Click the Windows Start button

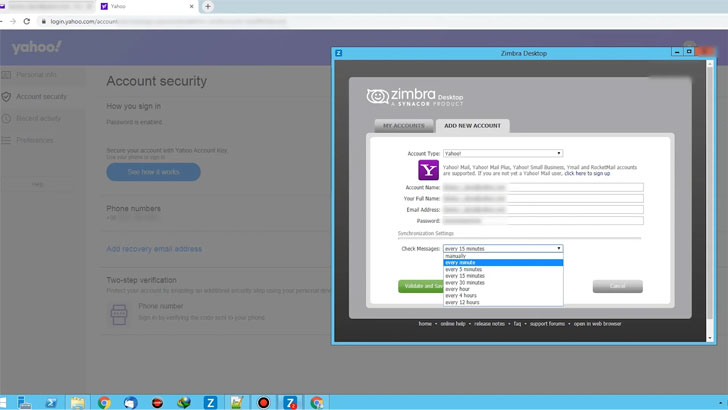click(3, 403)
